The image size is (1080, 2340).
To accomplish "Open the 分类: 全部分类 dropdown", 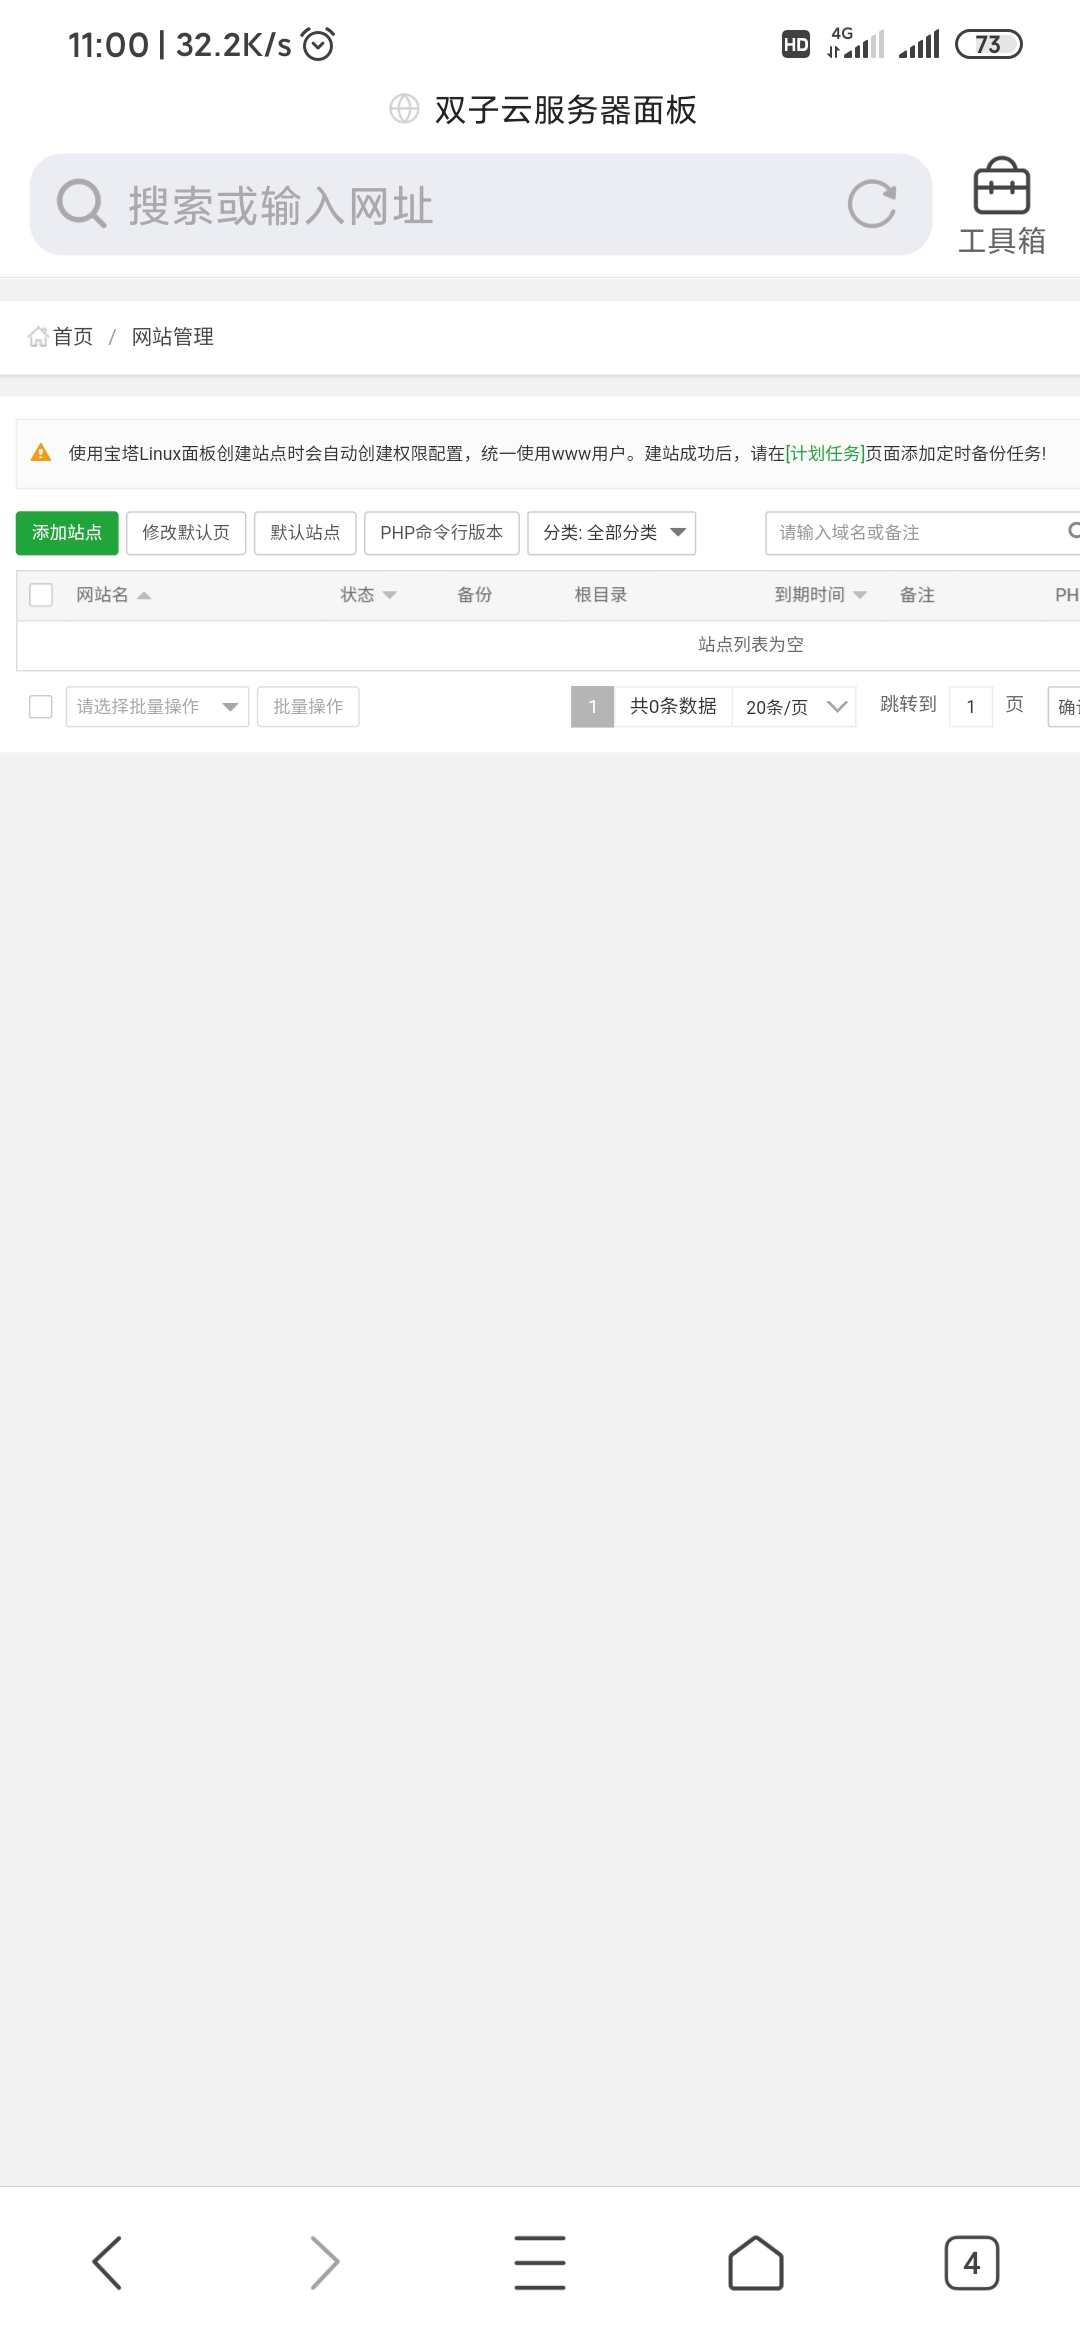I will click(612, 533).
